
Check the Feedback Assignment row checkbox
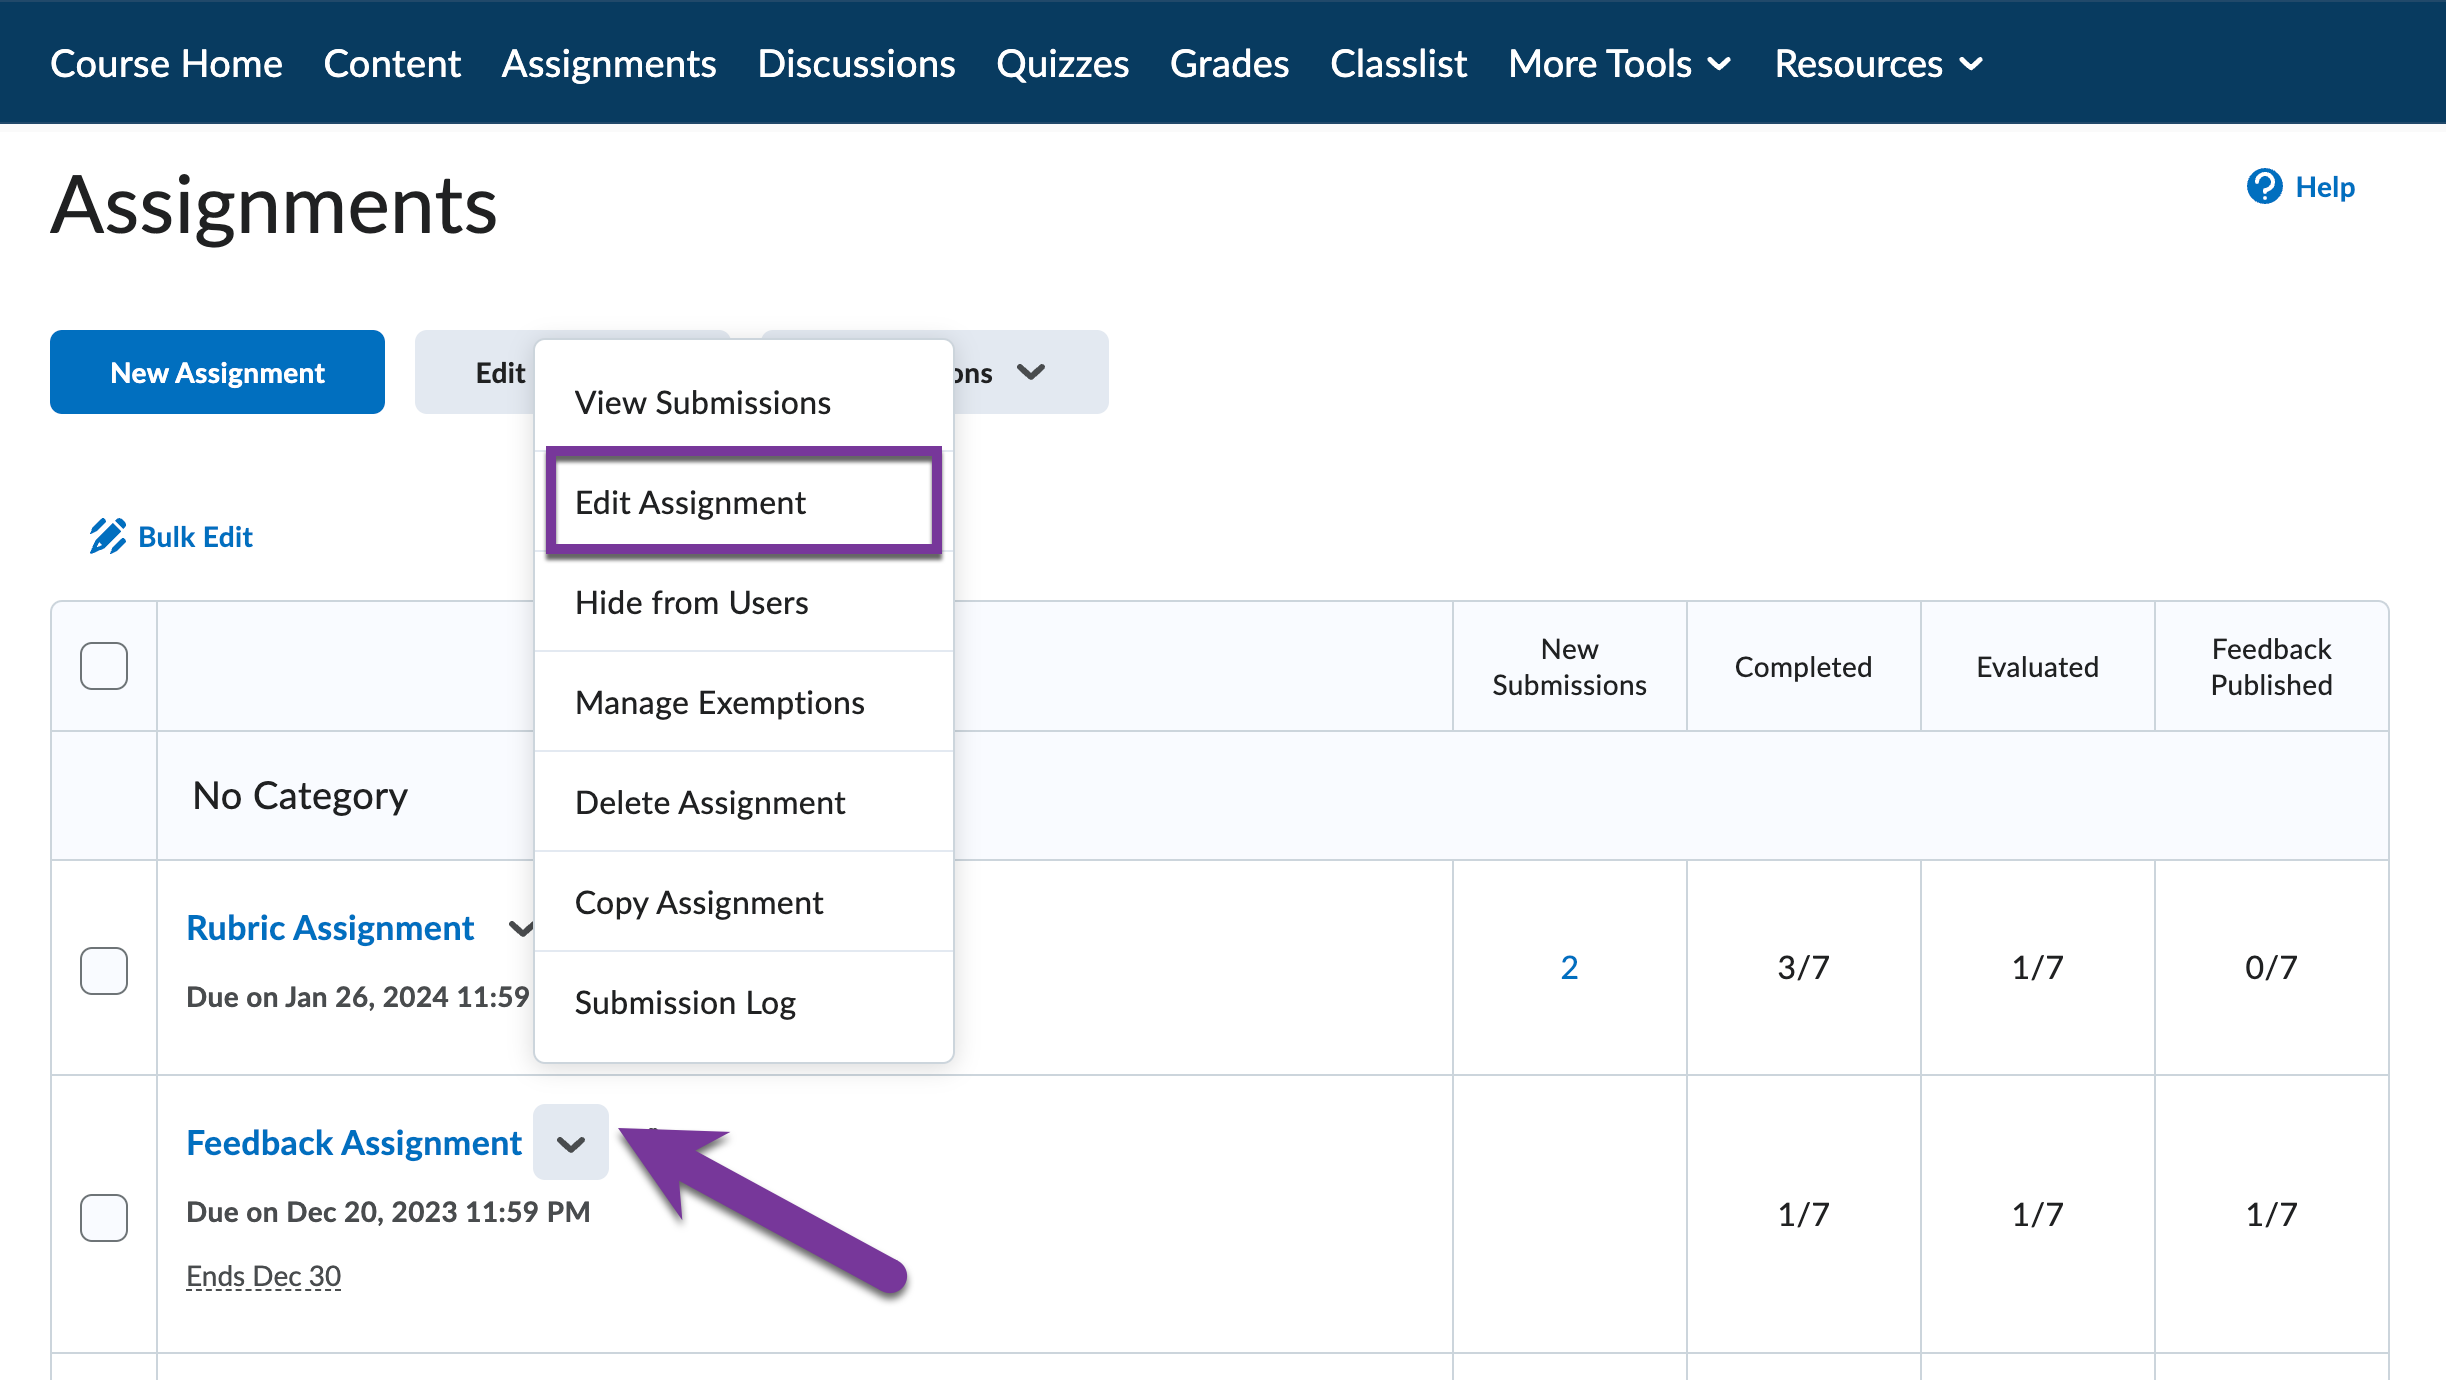103,1218
